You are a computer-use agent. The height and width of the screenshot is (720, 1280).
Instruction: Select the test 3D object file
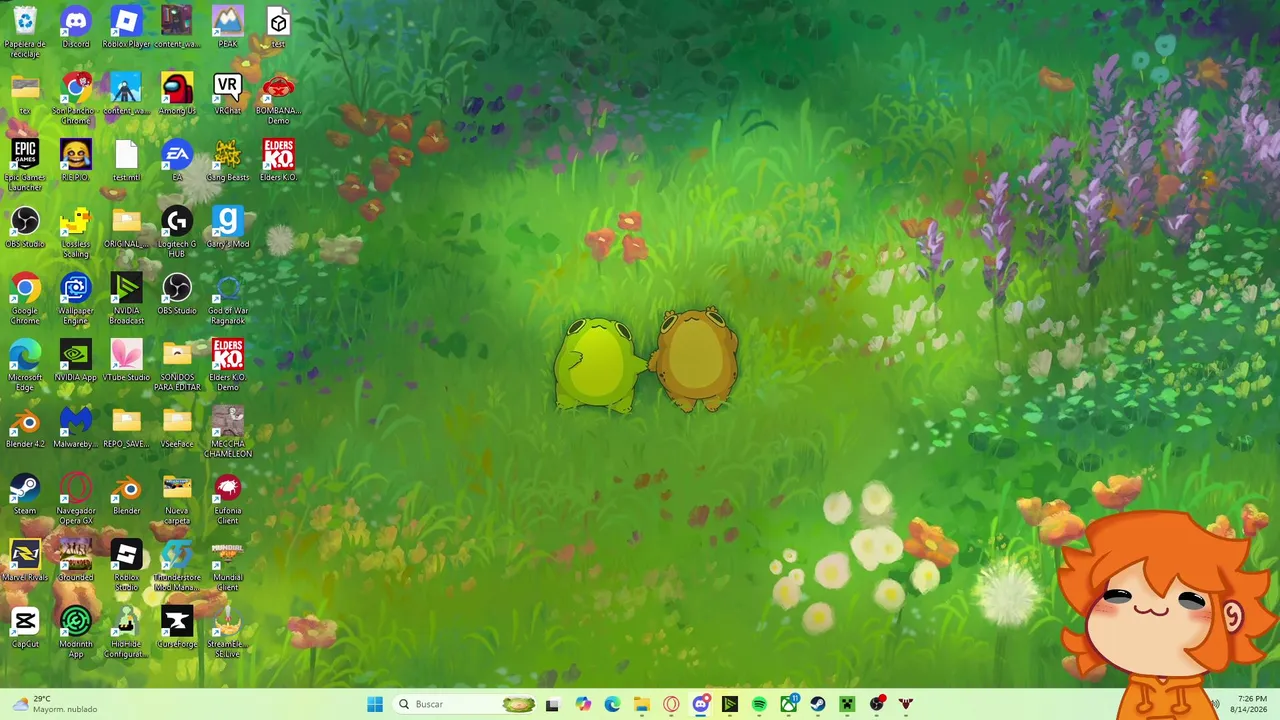tap(279, 27)
